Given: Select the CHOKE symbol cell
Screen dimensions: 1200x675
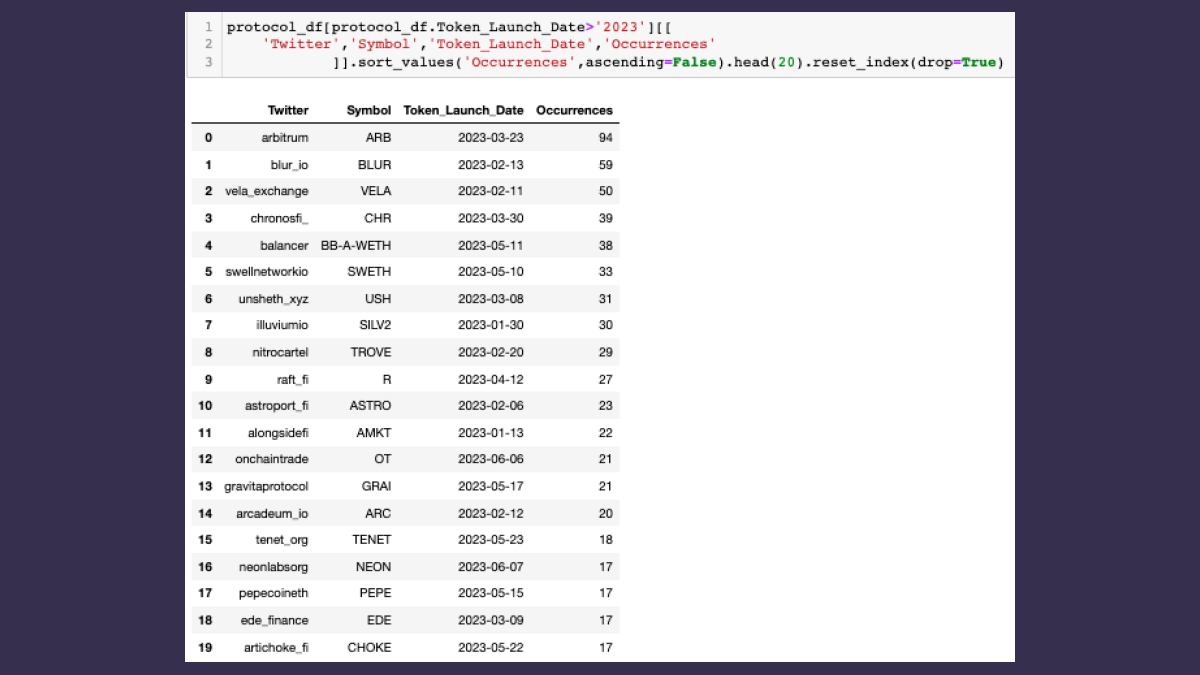Looking at the screenshot, I should point(370,647).
